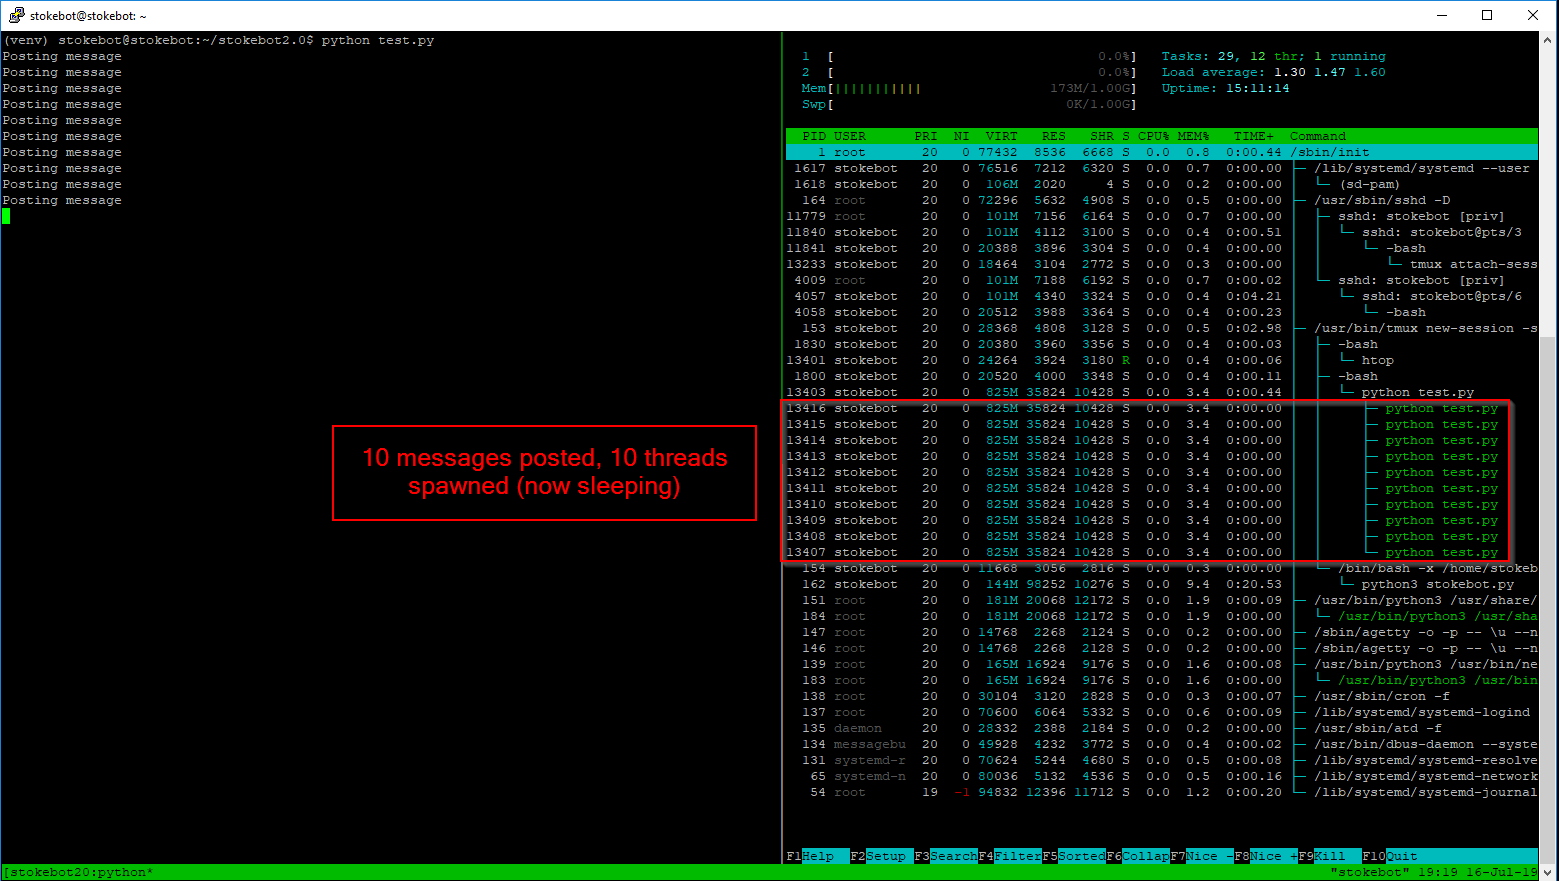
Task: Click the Load average text
Action: tap(1274, 72)
